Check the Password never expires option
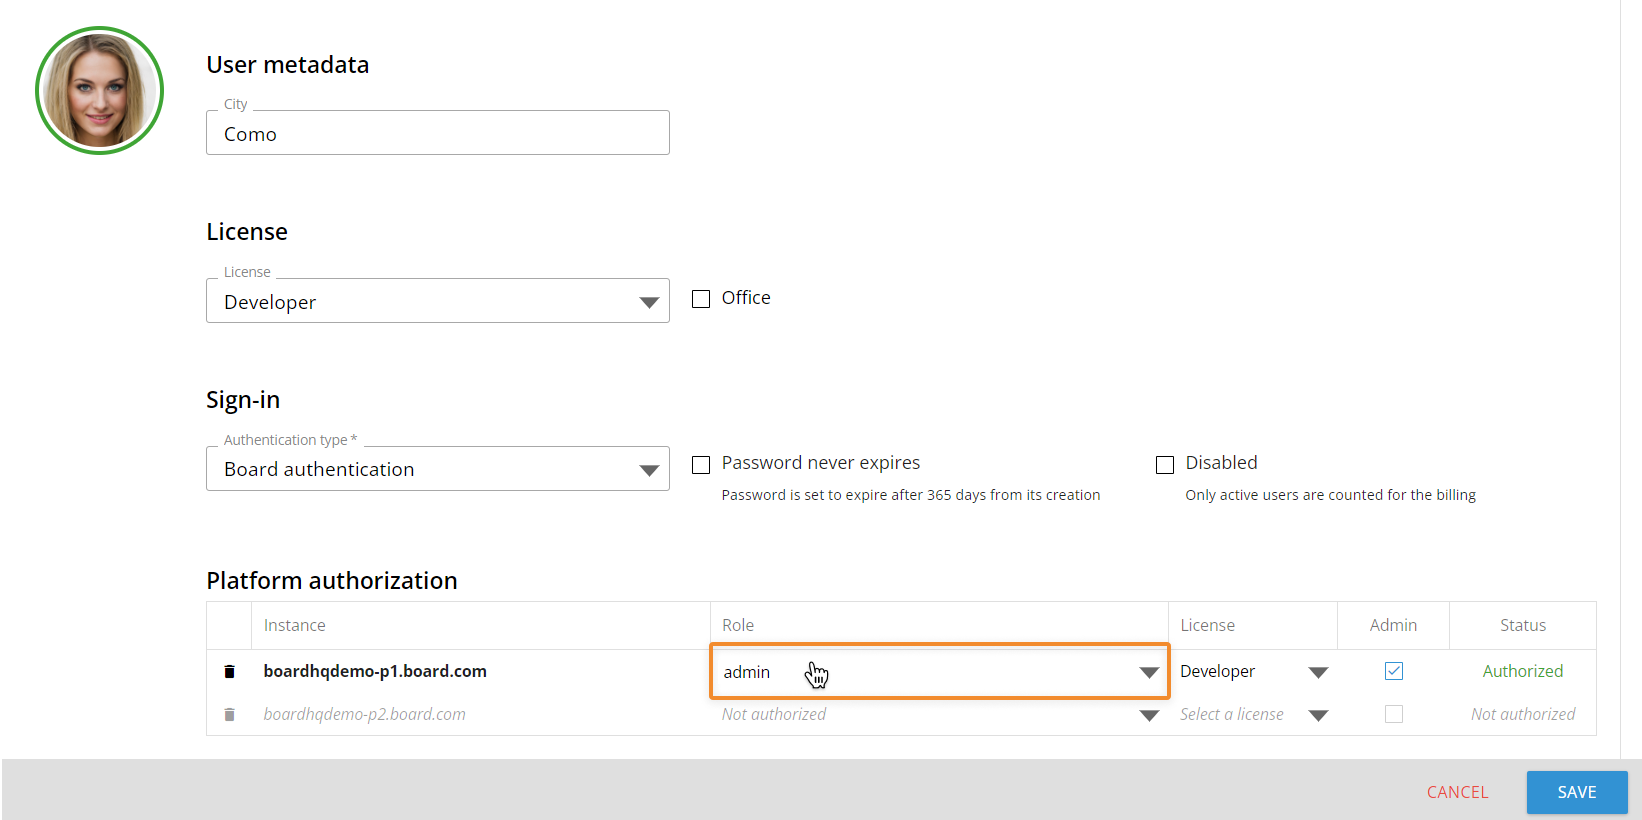This screenshot has width=1642, height=820. 701,464
